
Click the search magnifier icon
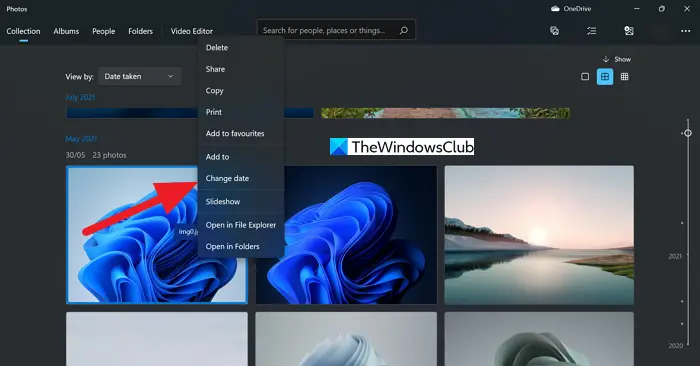pos(404,30)
